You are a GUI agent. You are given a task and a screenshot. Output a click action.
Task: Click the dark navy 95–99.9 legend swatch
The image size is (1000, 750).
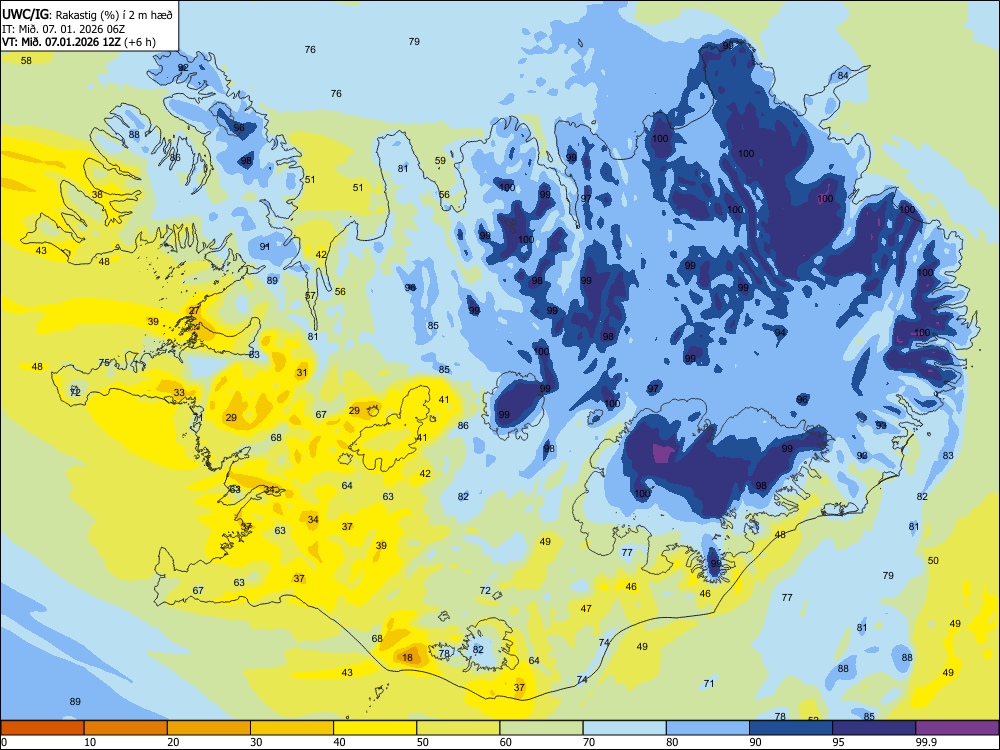pyautogui.click(x=874, y=728)
